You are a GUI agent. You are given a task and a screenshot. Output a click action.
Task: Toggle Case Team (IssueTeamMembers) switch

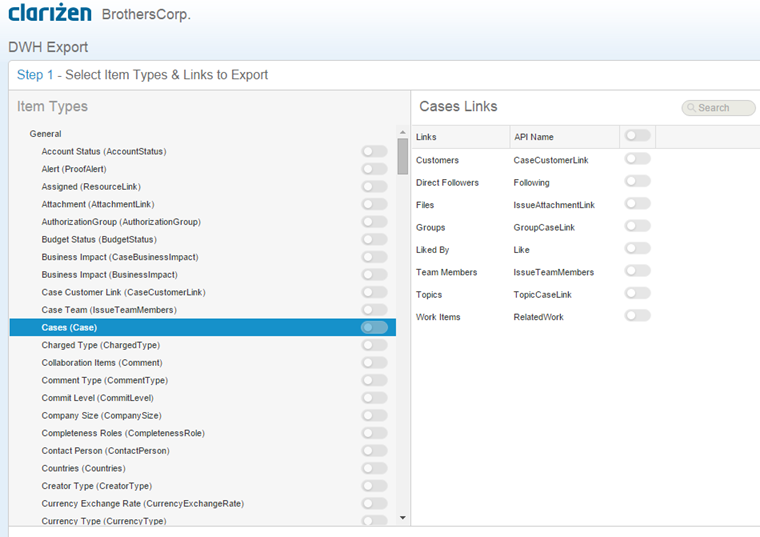tap(374, 310)
